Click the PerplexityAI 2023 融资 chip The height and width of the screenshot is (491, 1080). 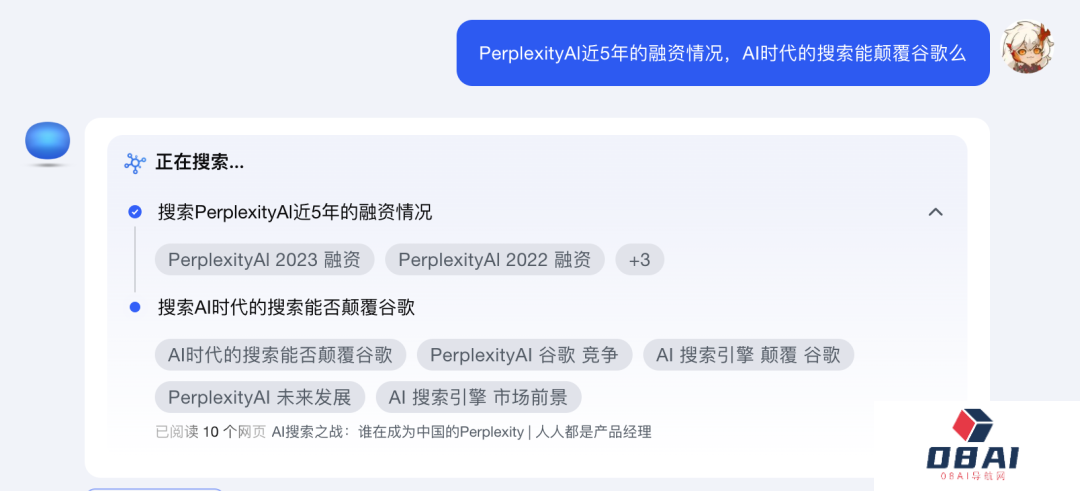[x=264, y=260]
